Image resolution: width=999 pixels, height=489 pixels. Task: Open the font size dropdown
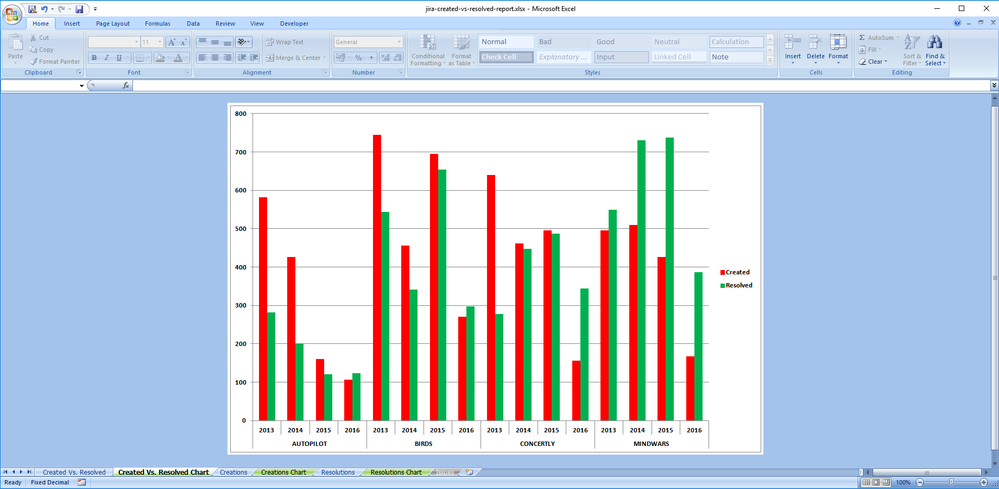(160, 42)
